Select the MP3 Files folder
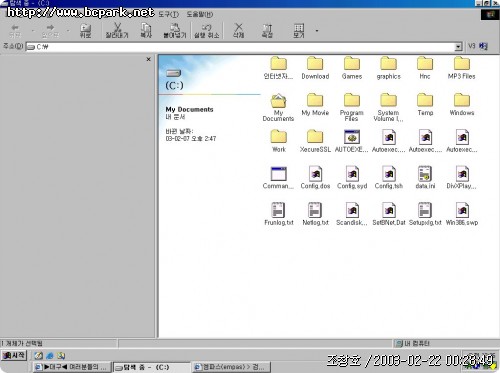Screen dimensions: 500x373 coord(462,68)
